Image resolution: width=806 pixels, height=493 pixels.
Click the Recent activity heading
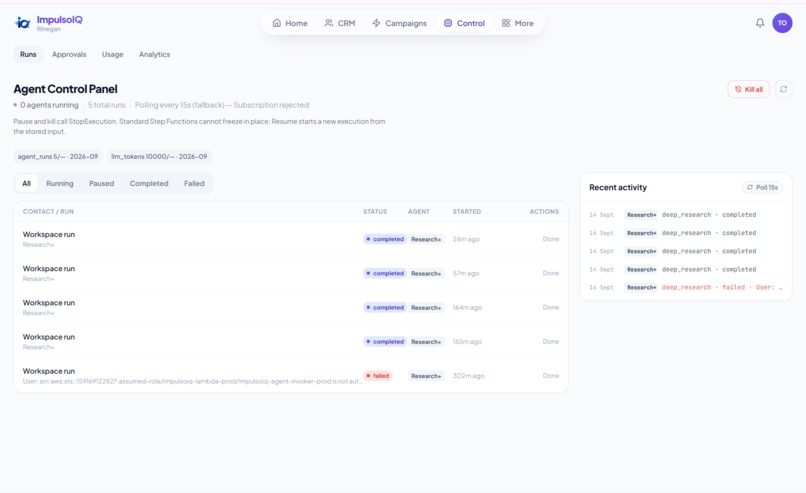(618, 187)
